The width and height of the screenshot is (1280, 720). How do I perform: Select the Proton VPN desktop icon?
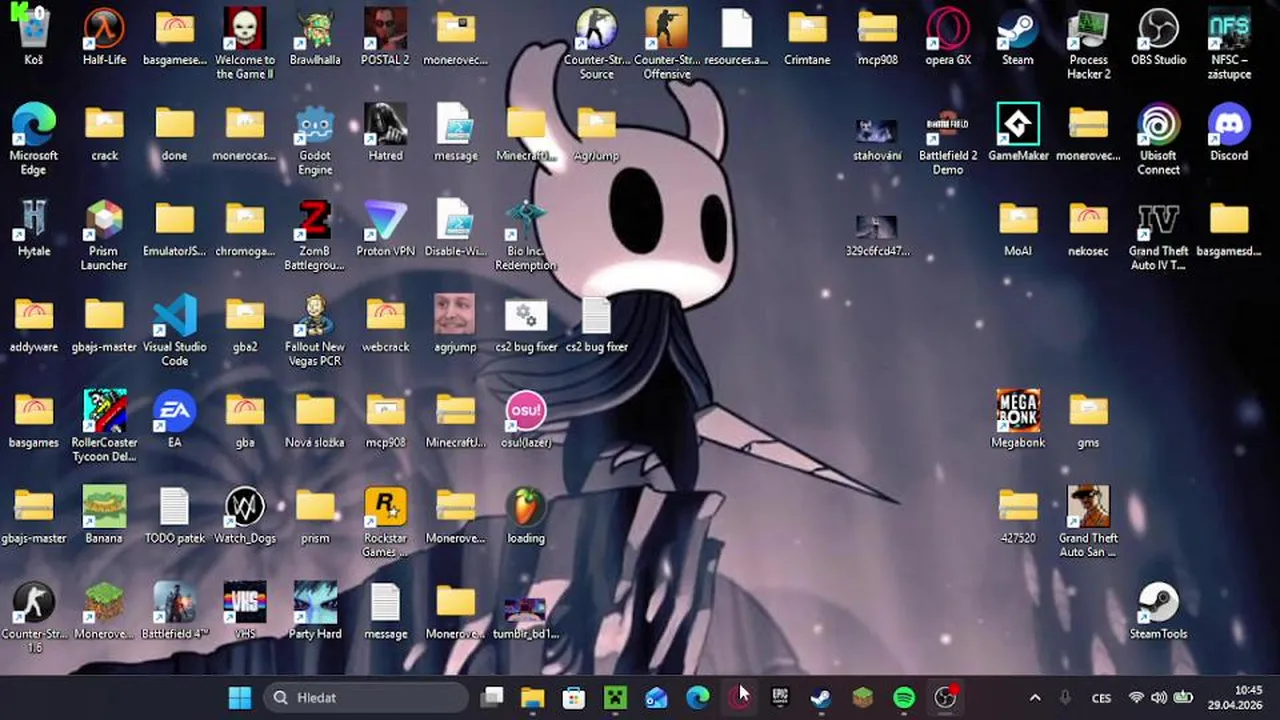point(385,228)
